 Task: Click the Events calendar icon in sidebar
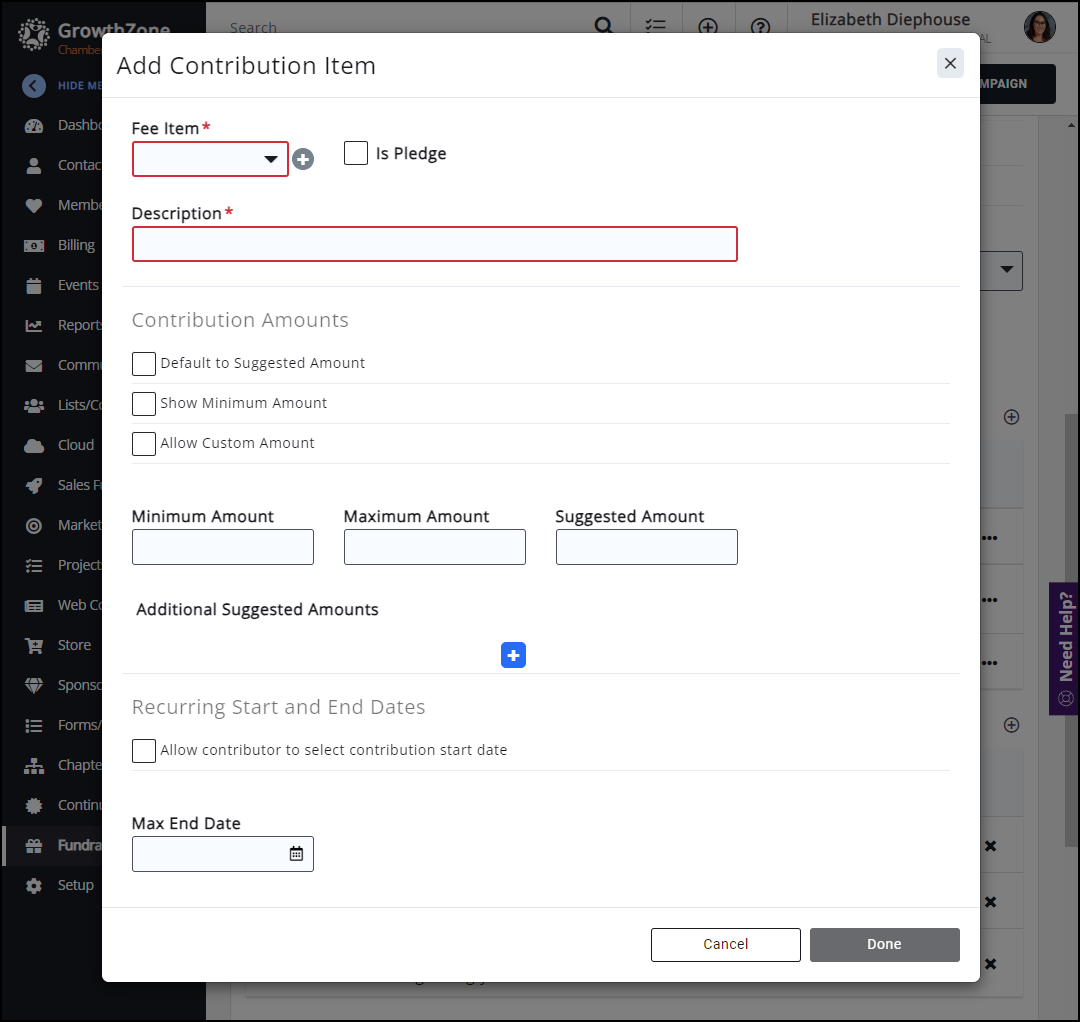(x=34, y=285)
